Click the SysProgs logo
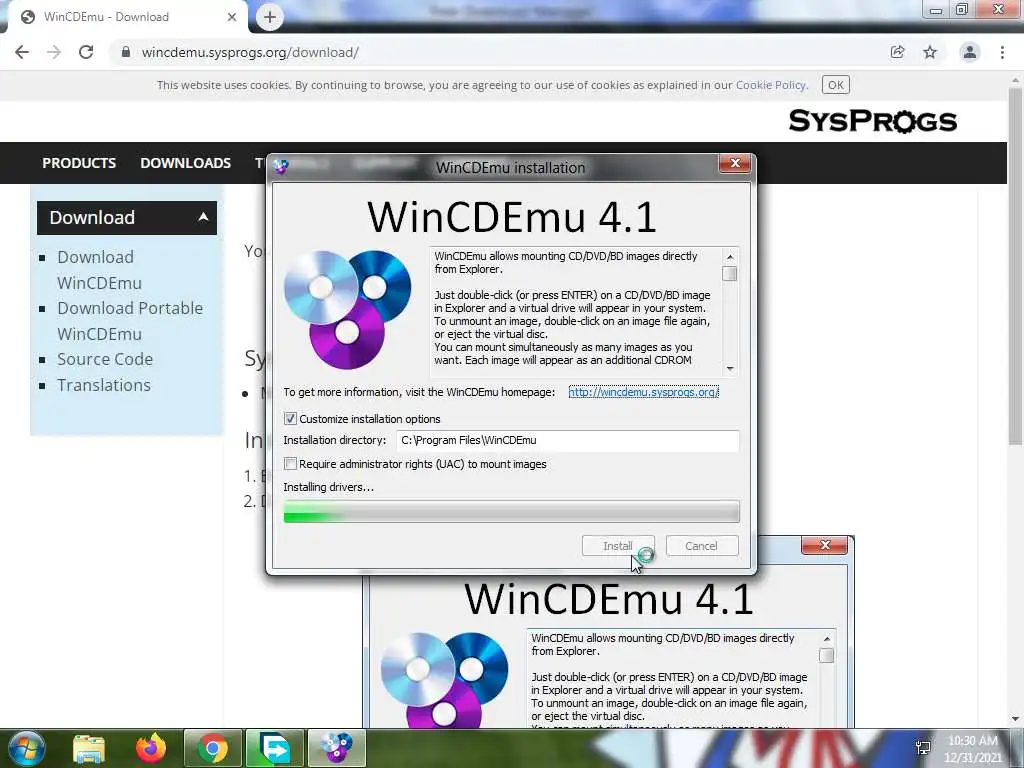The width and height of the screenshot is (1024, 768). (872, 121)
